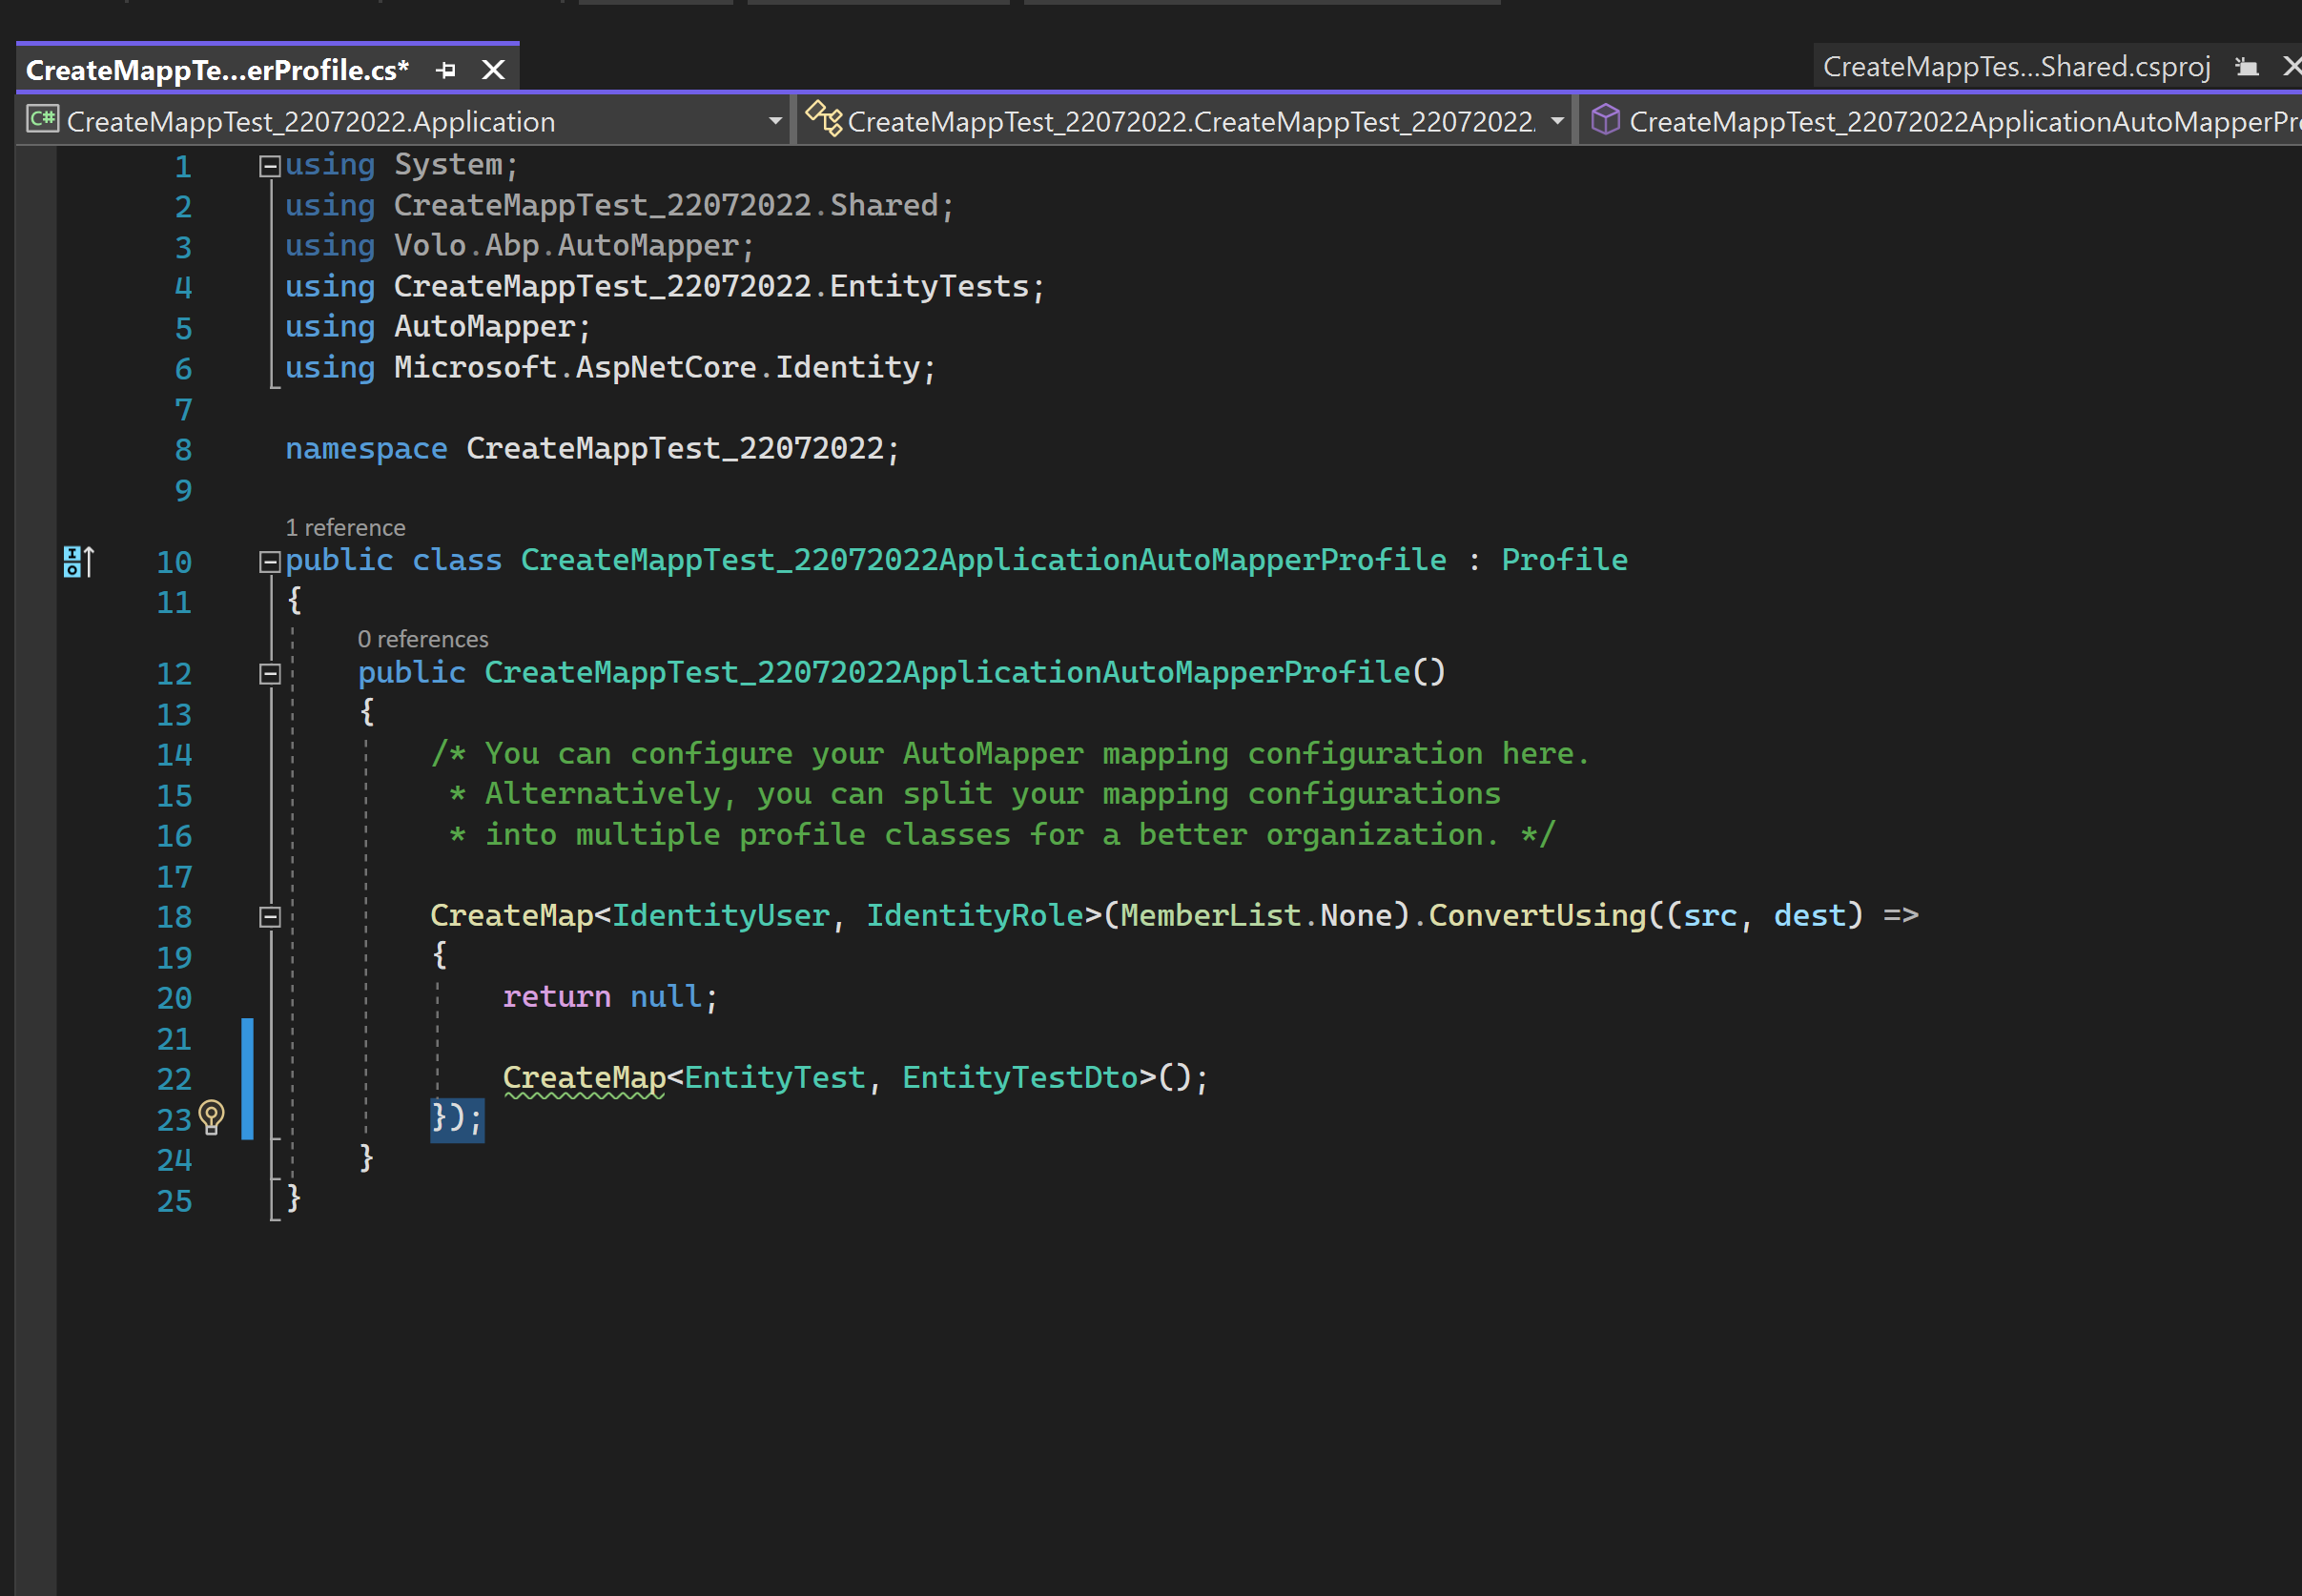Click the '0 references' CodeLens link above the constructor
This screenshot has width=2302, height=1596.
coord(423,639)
